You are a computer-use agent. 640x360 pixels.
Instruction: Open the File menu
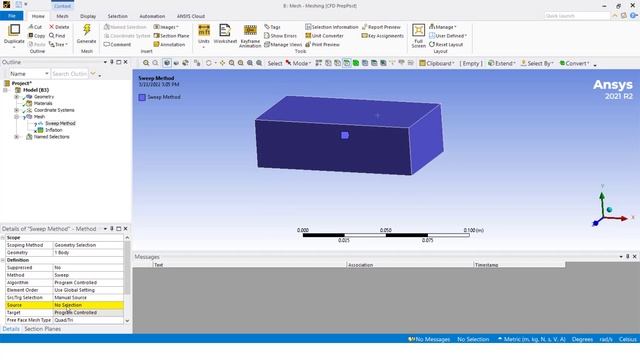12,16
